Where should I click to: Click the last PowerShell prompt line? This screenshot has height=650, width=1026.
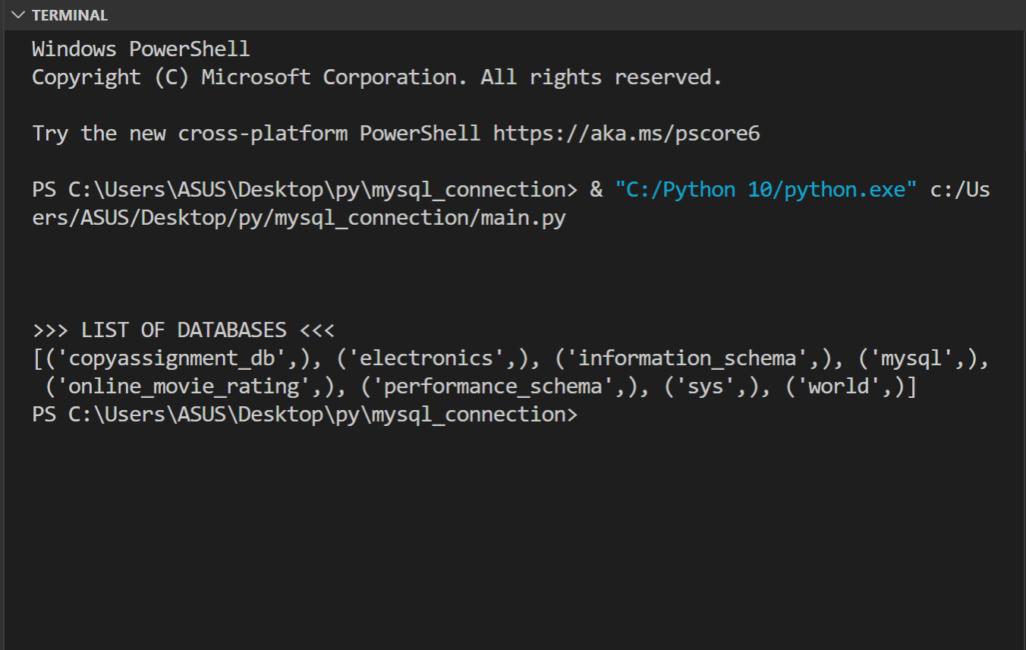pyautogui.click(x=304, y=413)
